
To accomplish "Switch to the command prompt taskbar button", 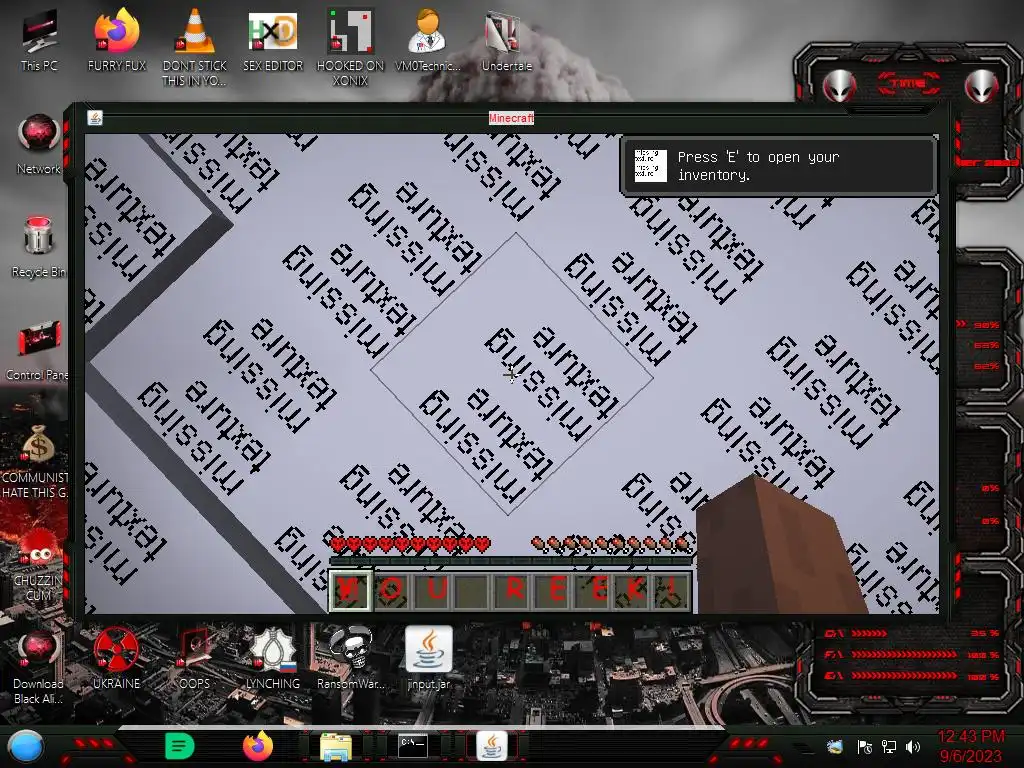I will click(x=413, y=746).
